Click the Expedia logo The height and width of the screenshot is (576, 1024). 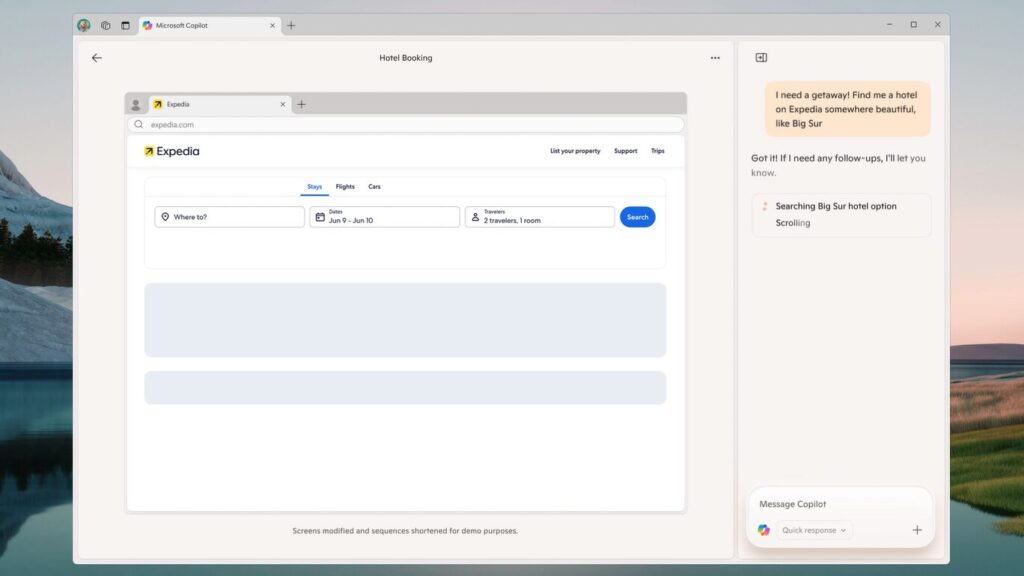point(172,152)
